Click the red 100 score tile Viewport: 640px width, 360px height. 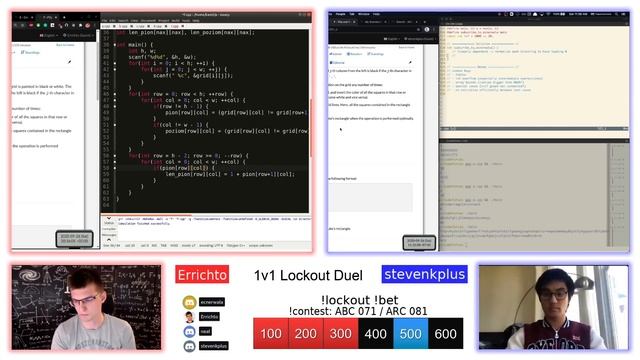pyautogui.click(x=271, y=333)
